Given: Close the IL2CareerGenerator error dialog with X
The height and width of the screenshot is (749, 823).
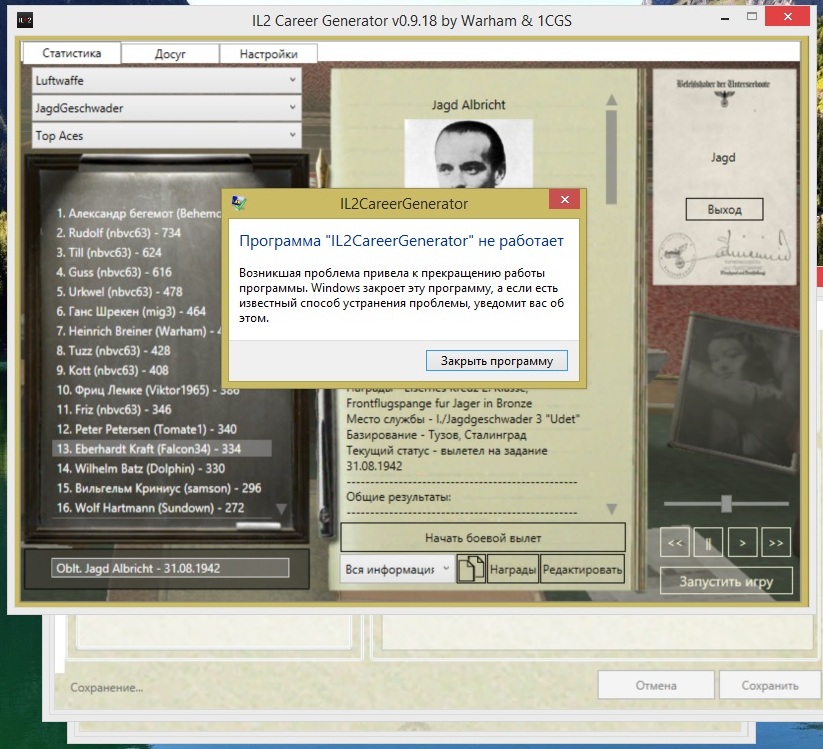Looking at the screenshot, I should tap(565, 199).
